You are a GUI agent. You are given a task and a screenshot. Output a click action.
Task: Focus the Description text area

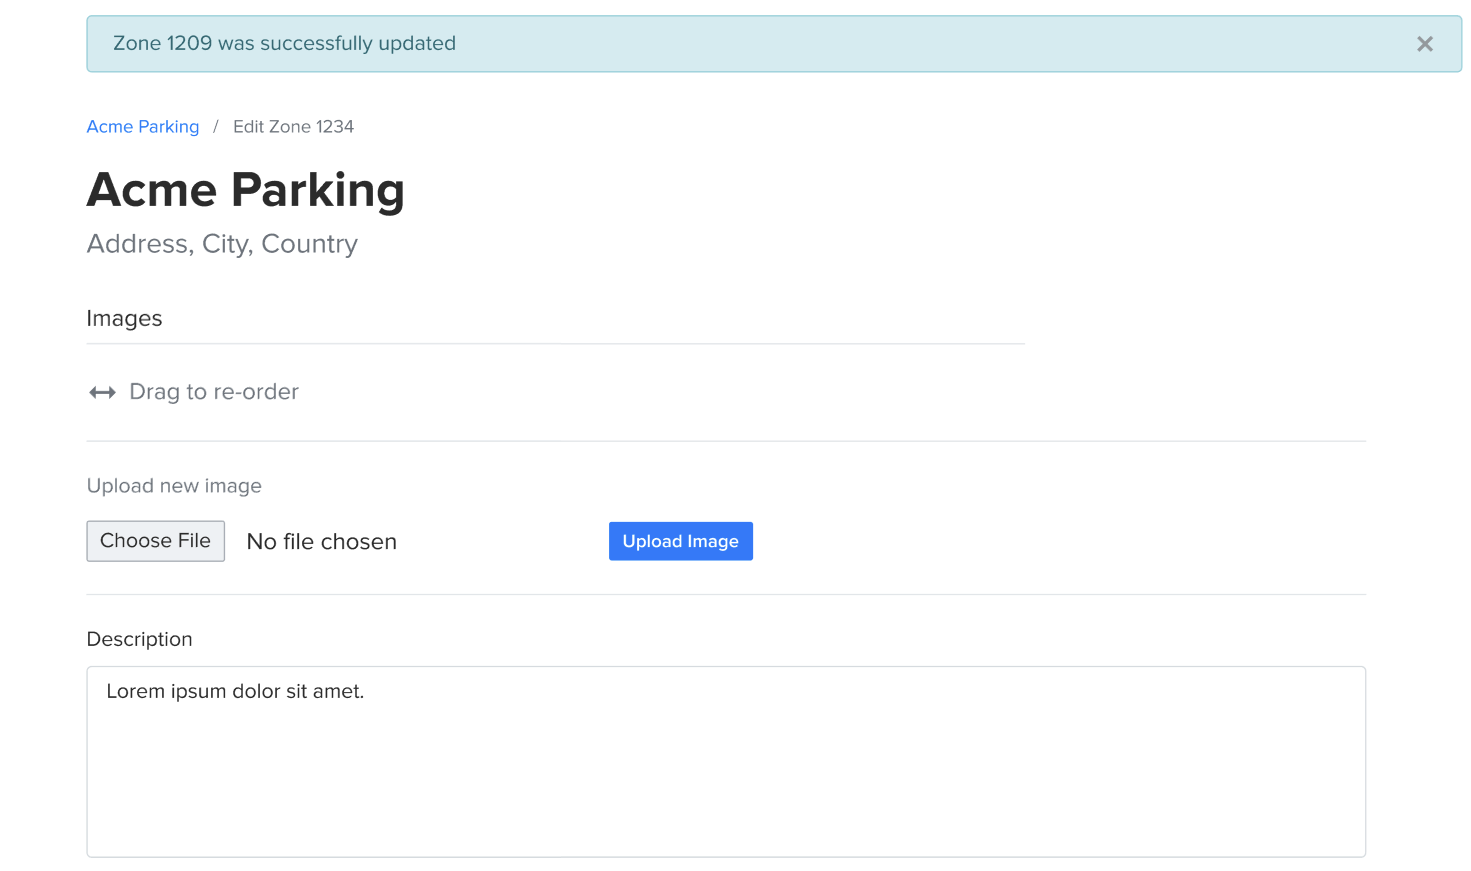[x=726, y=761]
